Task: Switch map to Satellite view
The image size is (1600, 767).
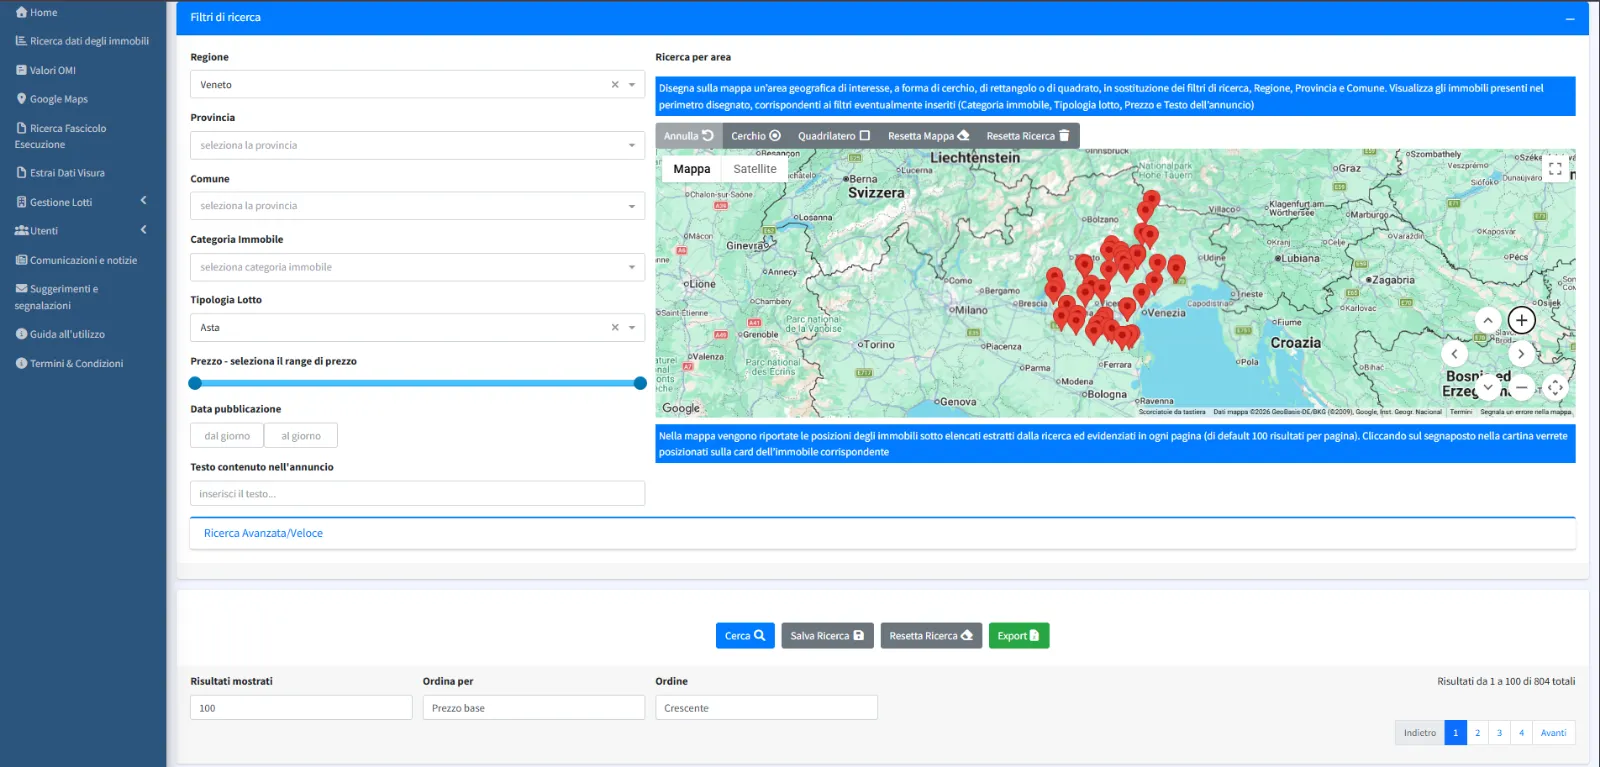Action: click(x=755, y=169)
